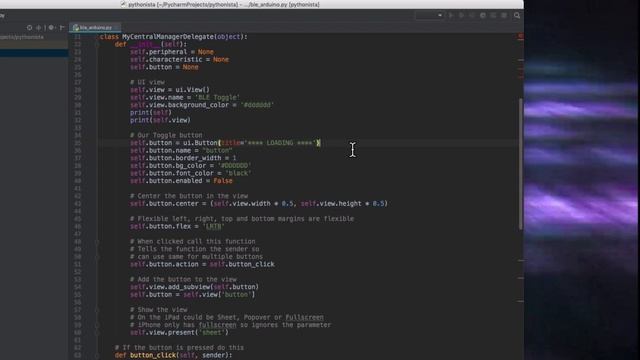Click the 'def button_click' method definition

pos(173,356)
